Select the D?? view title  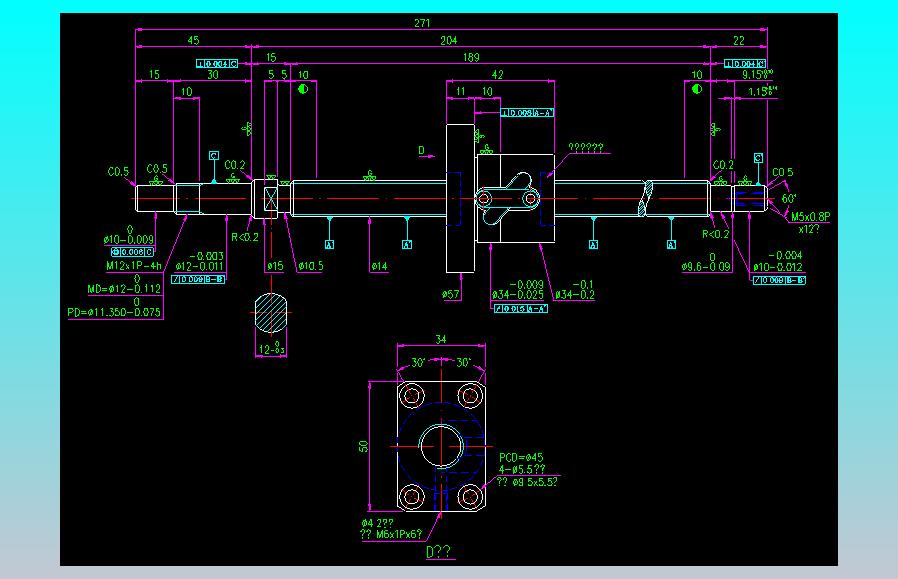pos(439,552)
